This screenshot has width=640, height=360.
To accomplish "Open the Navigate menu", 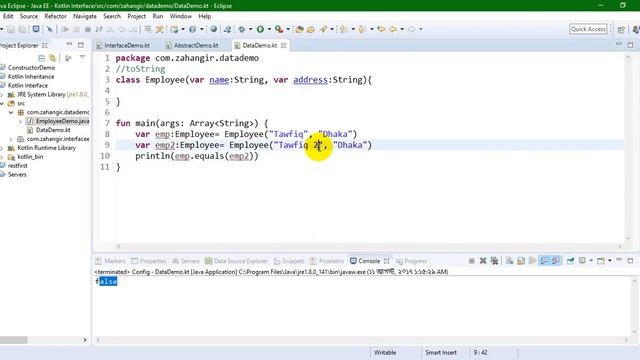I will 85,16.
